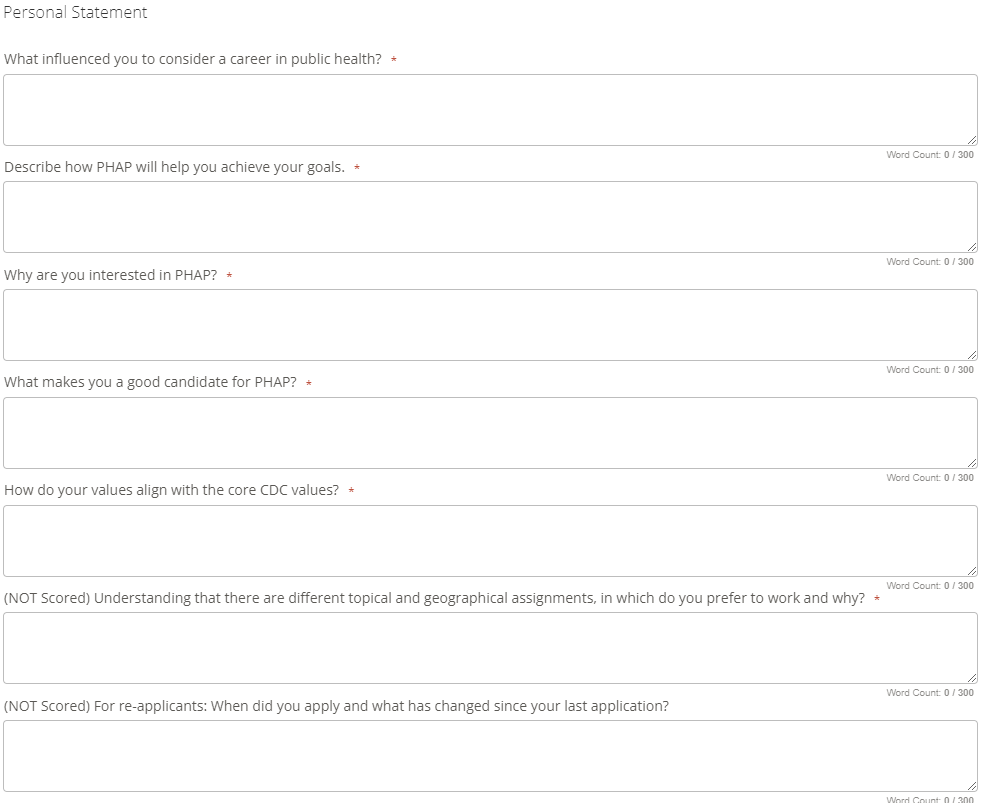The width and height of the screenshot is (1001, 803).
Task: Click resize corner of geographical assignments text area
Action: 972,679
